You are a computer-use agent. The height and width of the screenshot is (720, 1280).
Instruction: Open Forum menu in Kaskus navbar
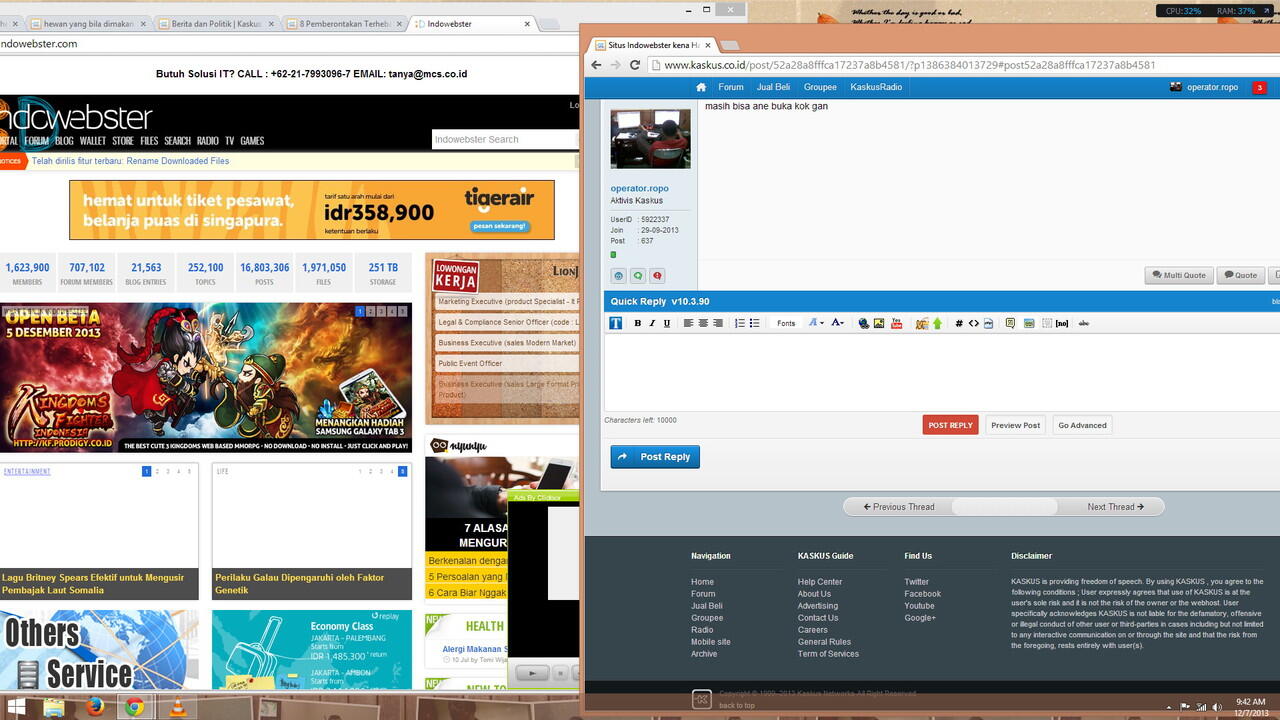(731, 87)
